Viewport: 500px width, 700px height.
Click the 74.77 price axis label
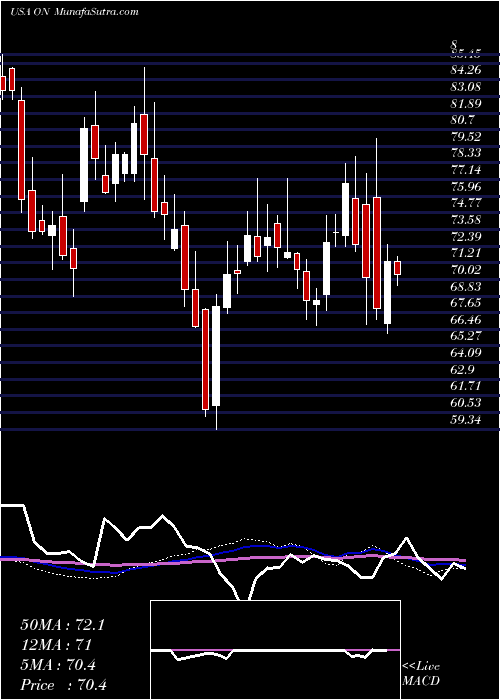466,203
